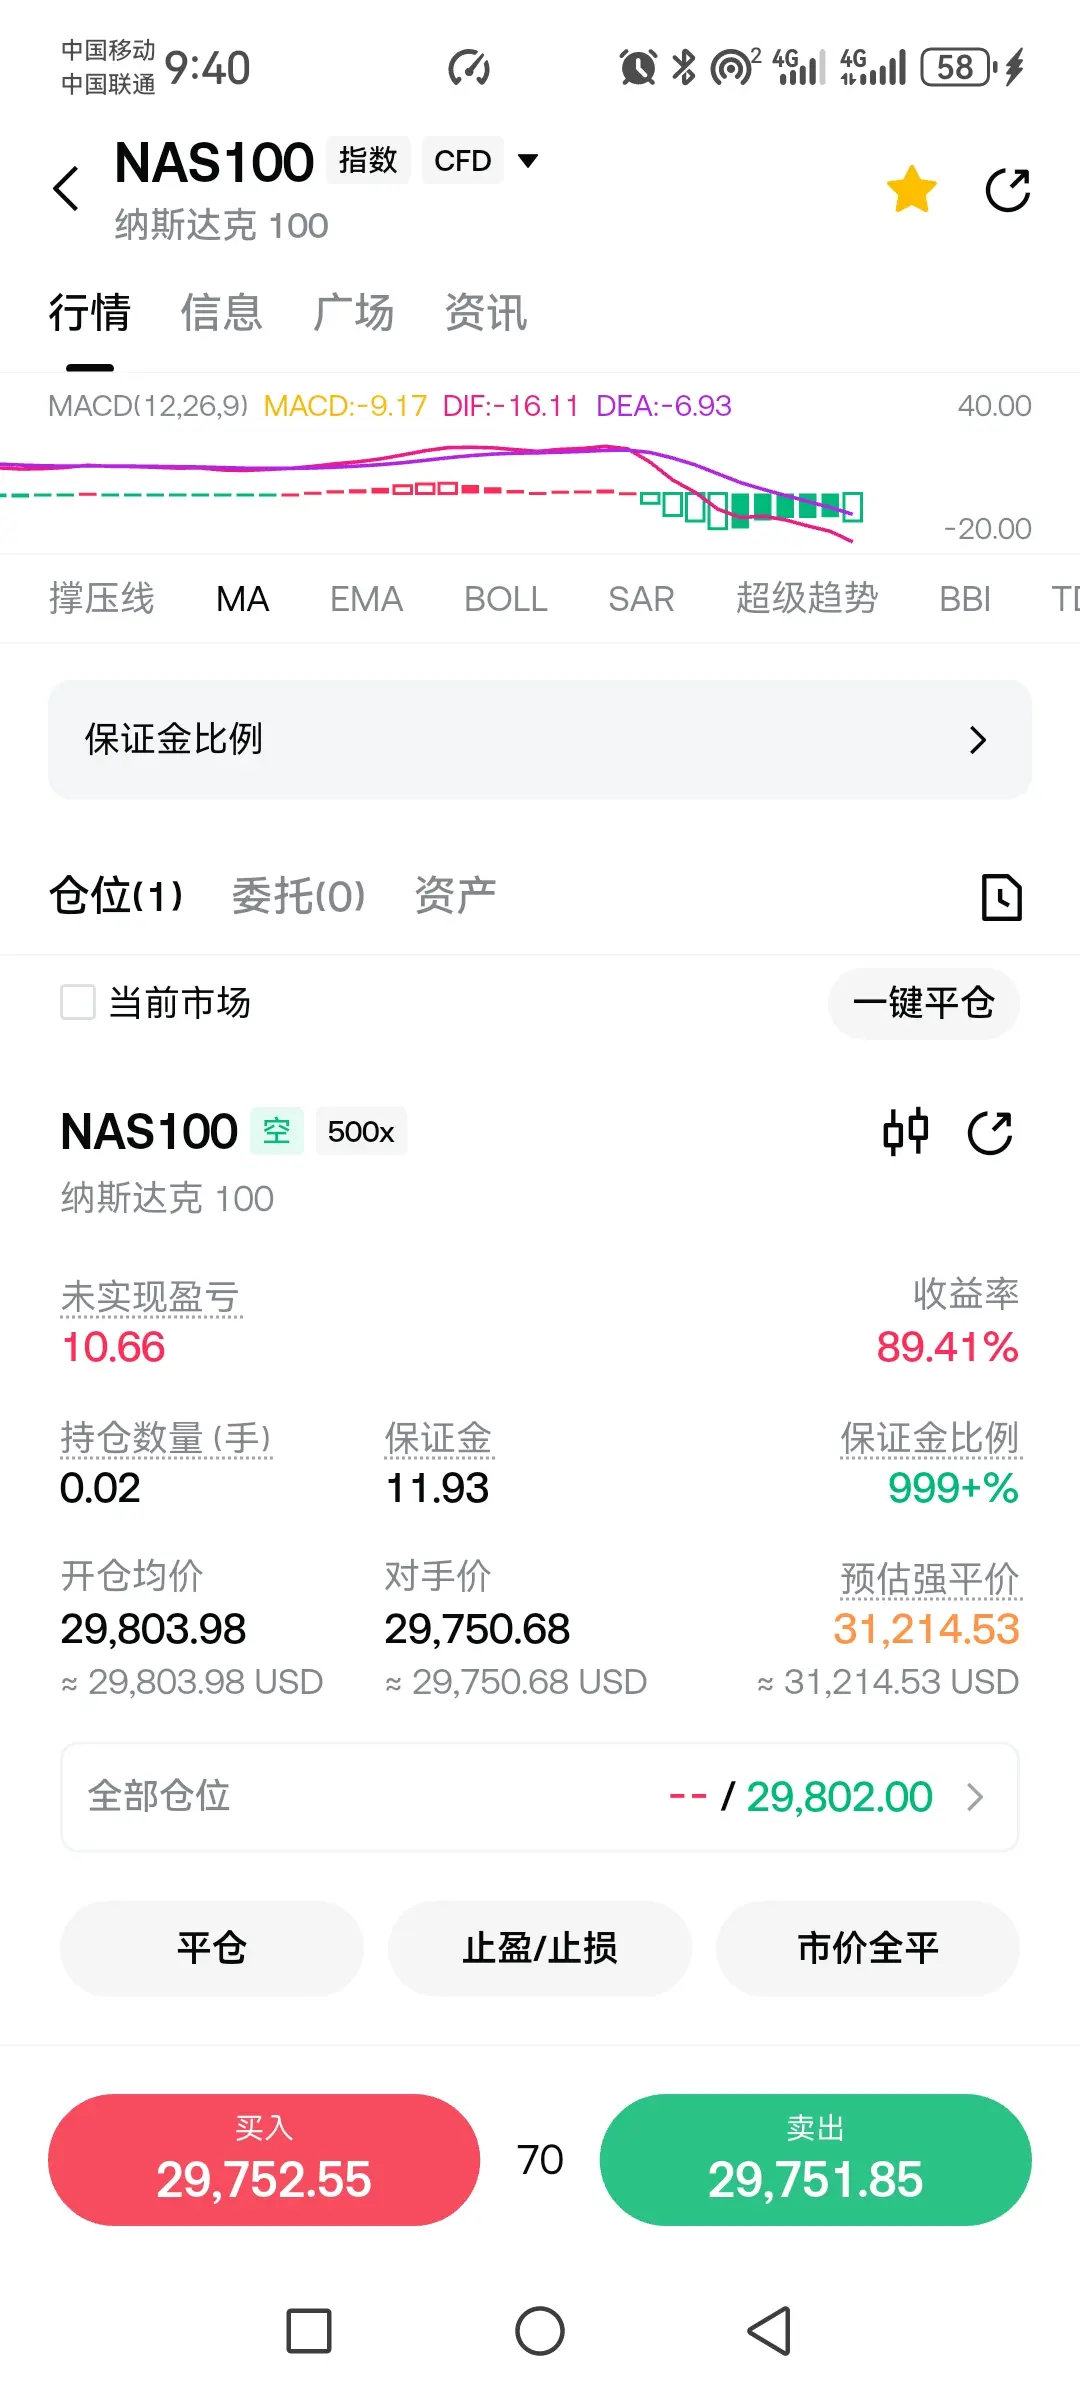Switch to the 信息 tab
This screenshot has width=1080, height=2388.
(x=222, y=312)
